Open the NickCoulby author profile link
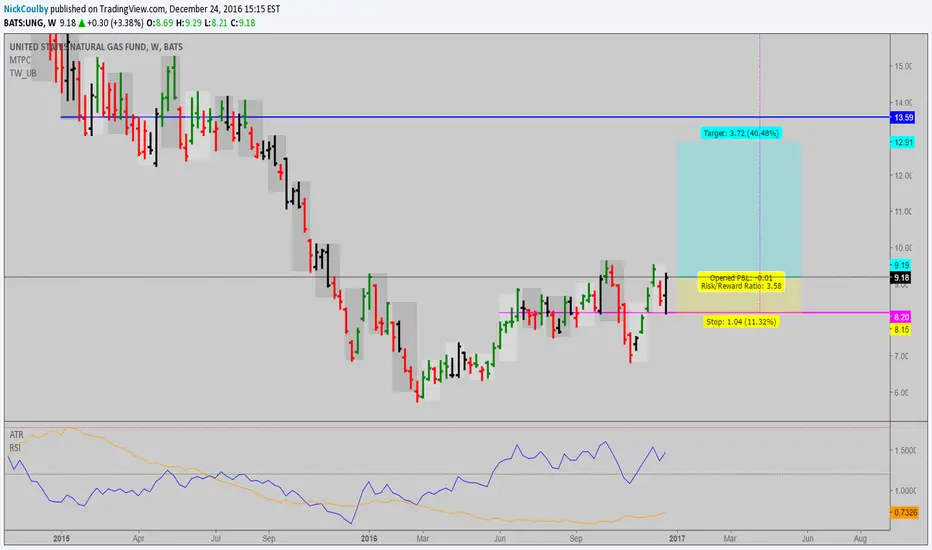Viewport: 932px width, 550px height. [x=26, y=9]
